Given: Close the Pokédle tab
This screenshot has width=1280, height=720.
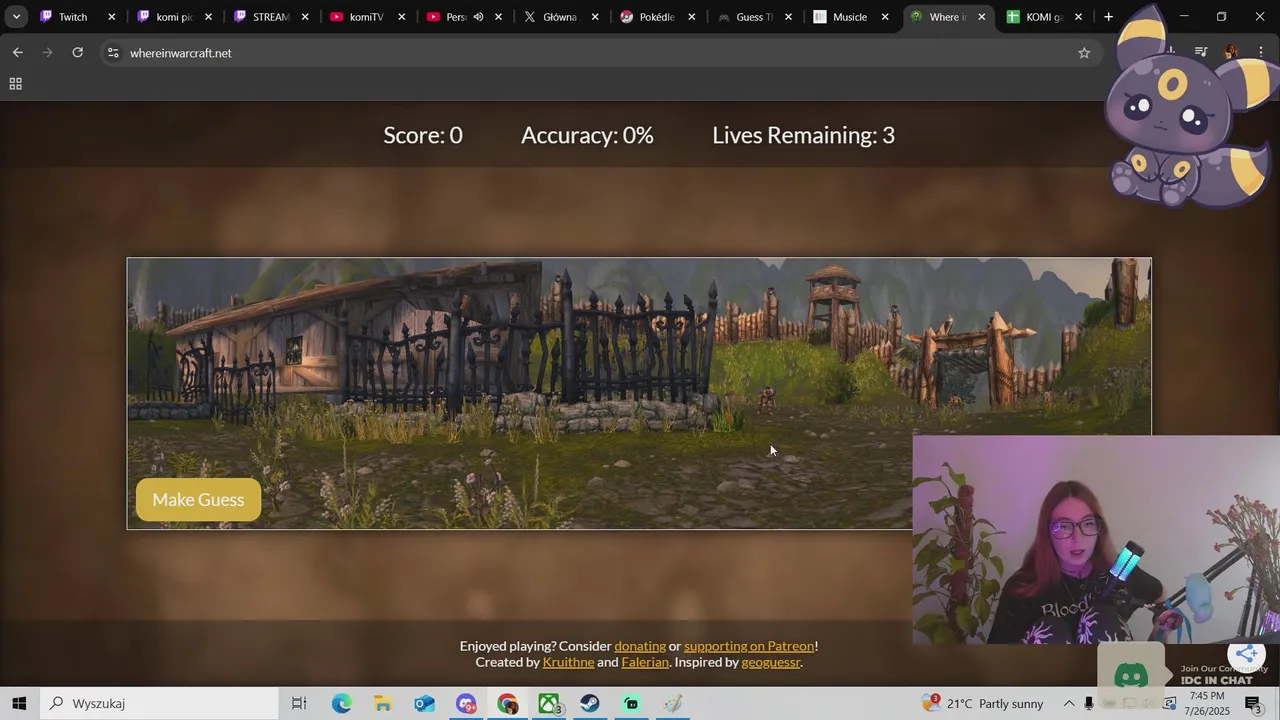Looking at the screenshot, I should pyautogui.click(x=691, y=17).
